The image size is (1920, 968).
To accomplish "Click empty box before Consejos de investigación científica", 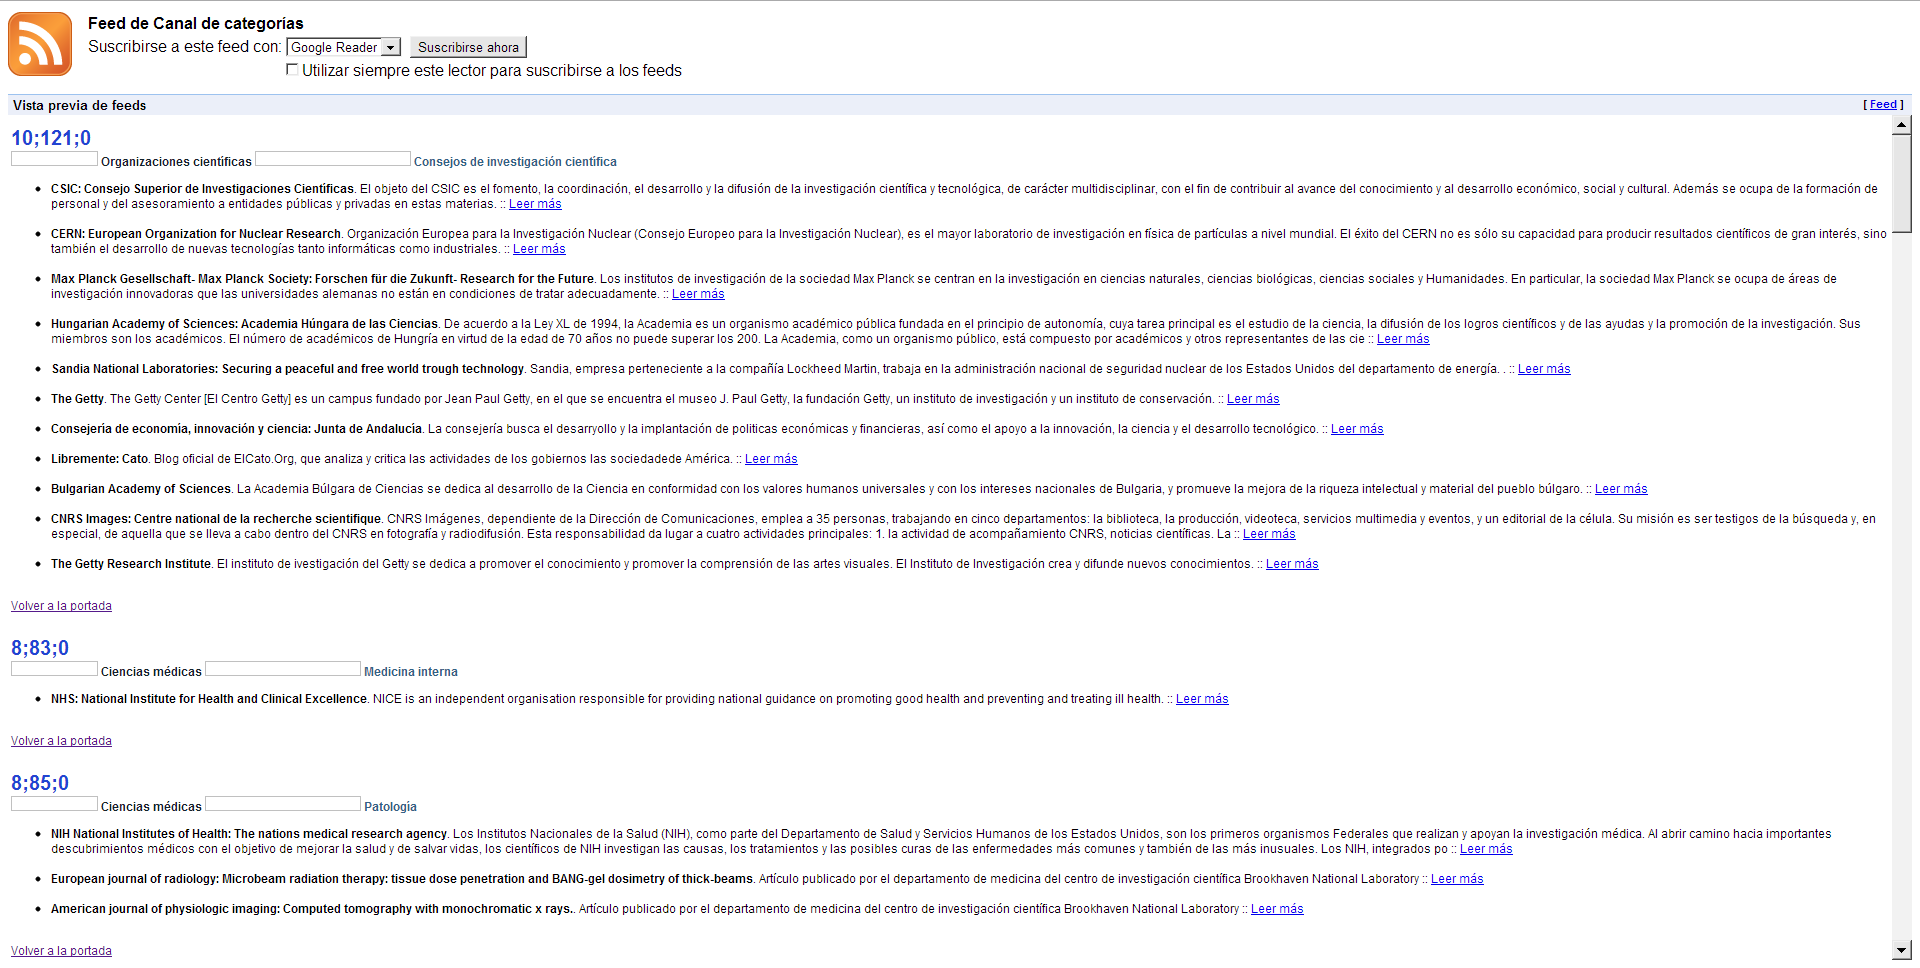I will tap(333, 159).
